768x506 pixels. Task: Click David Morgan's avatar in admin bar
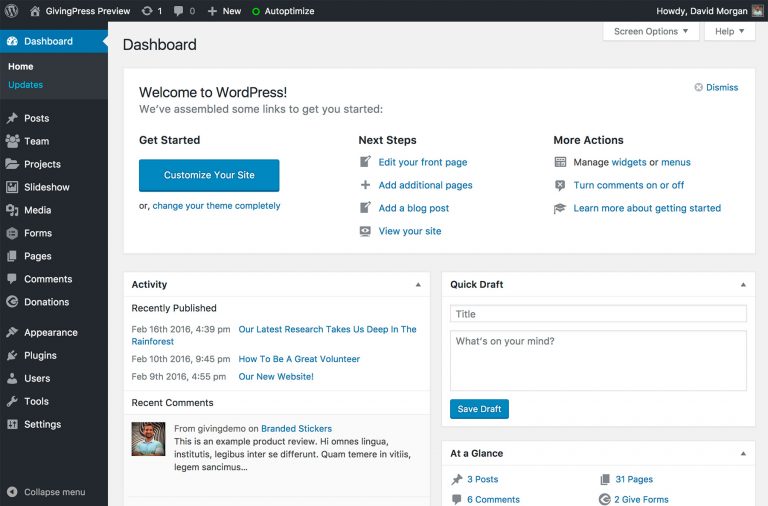tap(758, 11)
